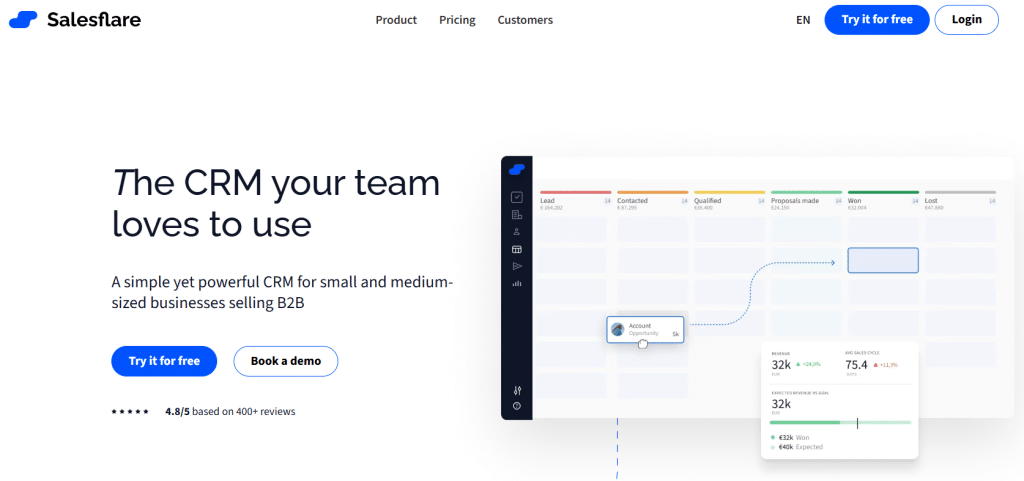Image resolution: width=1024 pixels, height=481 pixels.
Task: Click the Qualified column header
Action: 729,201
